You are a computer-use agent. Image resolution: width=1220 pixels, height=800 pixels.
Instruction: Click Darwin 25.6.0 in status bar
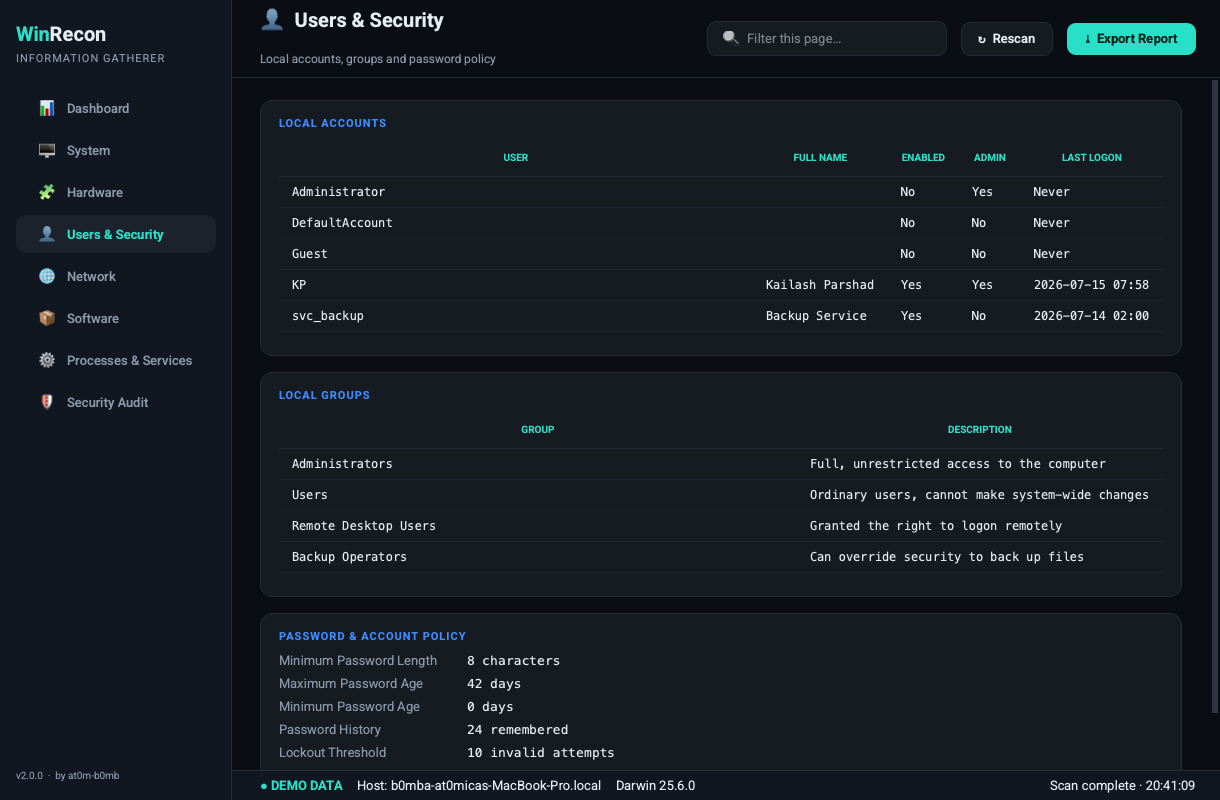[x=655, y=786]
